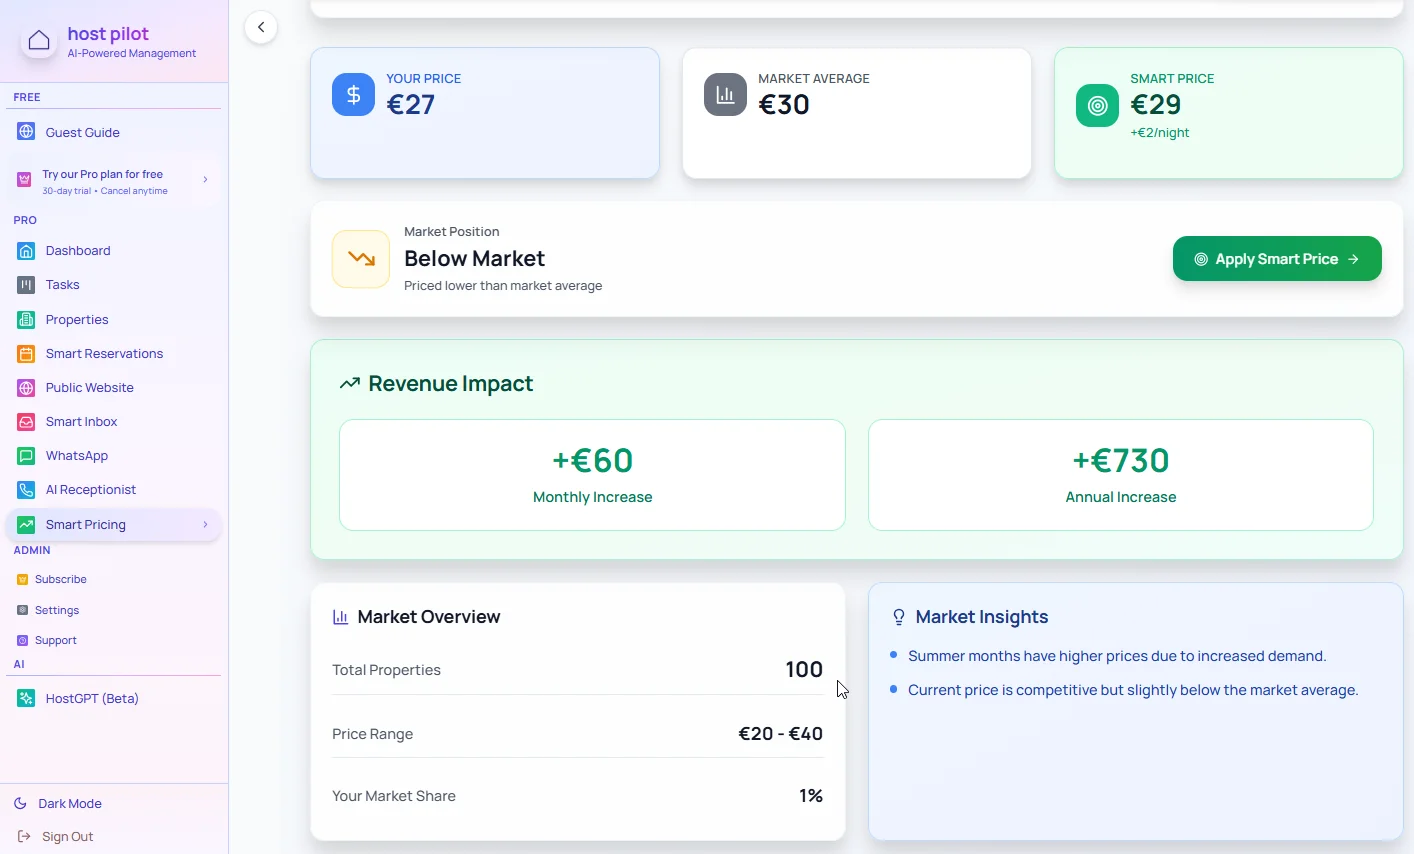Expand the Smart Pricing chevron
Image resolution: width=1414 pixels, height=854 pixels.
pos(205,524)
